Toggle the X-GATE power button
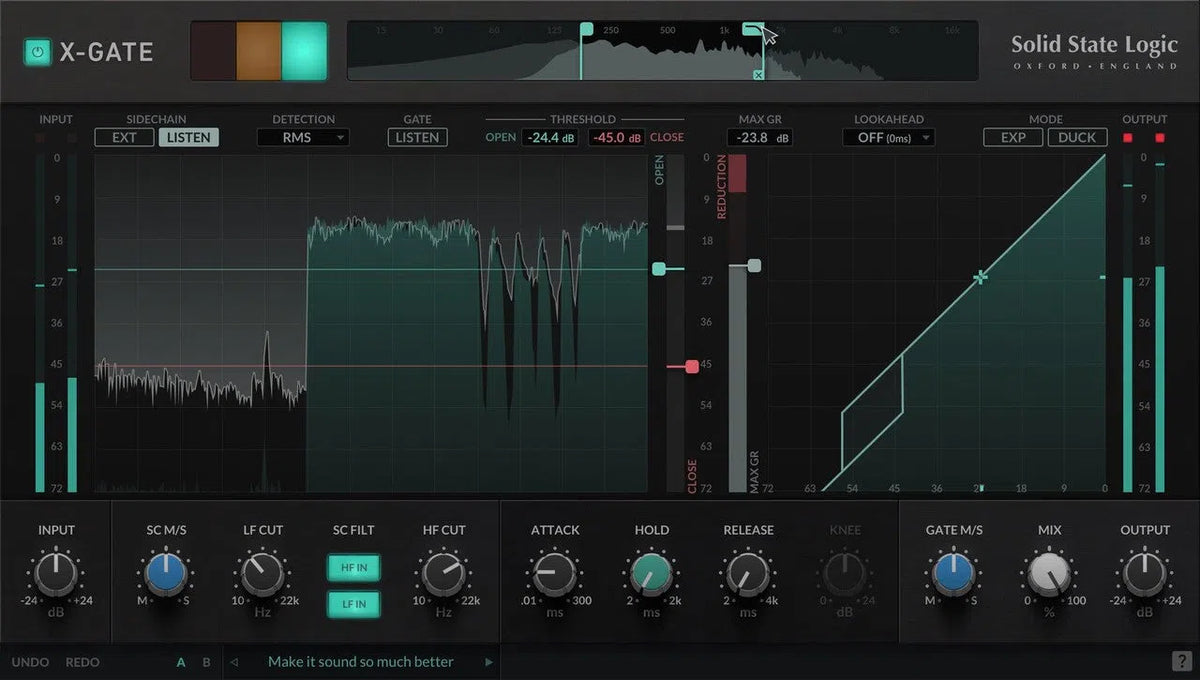 (x=38, y=52)
